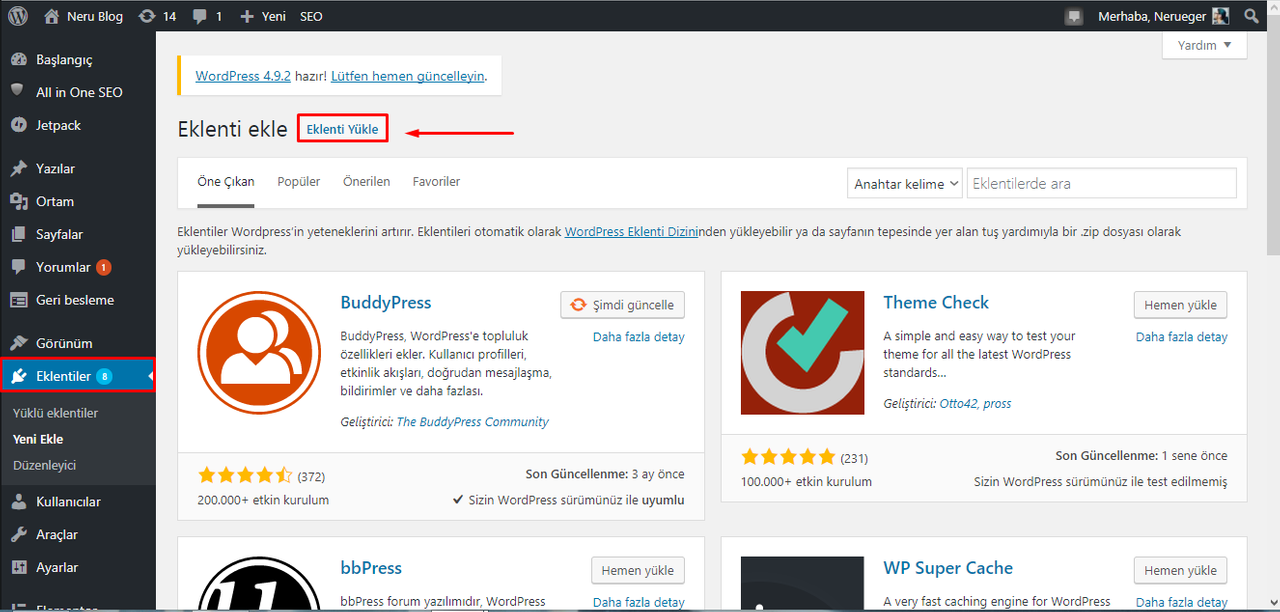Open Daha fazla detay for WP Super Cache
Image resolution: width=1280 pixels, height=612 pixels.
pos(1182,602)
